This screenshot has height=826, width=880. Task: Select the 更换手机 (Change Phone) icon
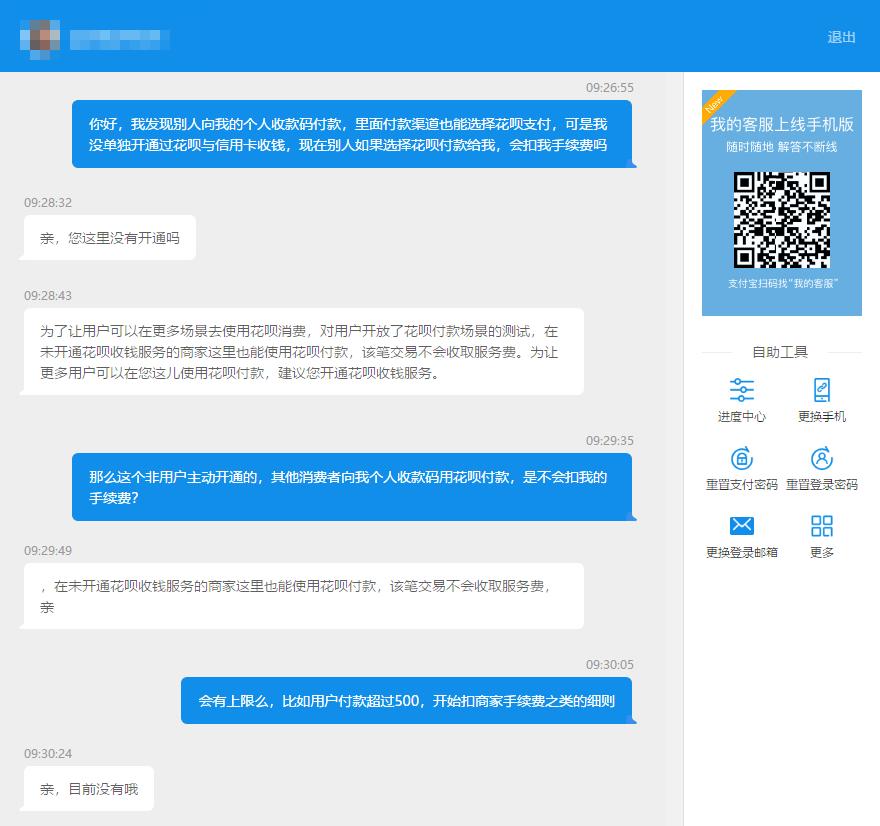point(822,399)
